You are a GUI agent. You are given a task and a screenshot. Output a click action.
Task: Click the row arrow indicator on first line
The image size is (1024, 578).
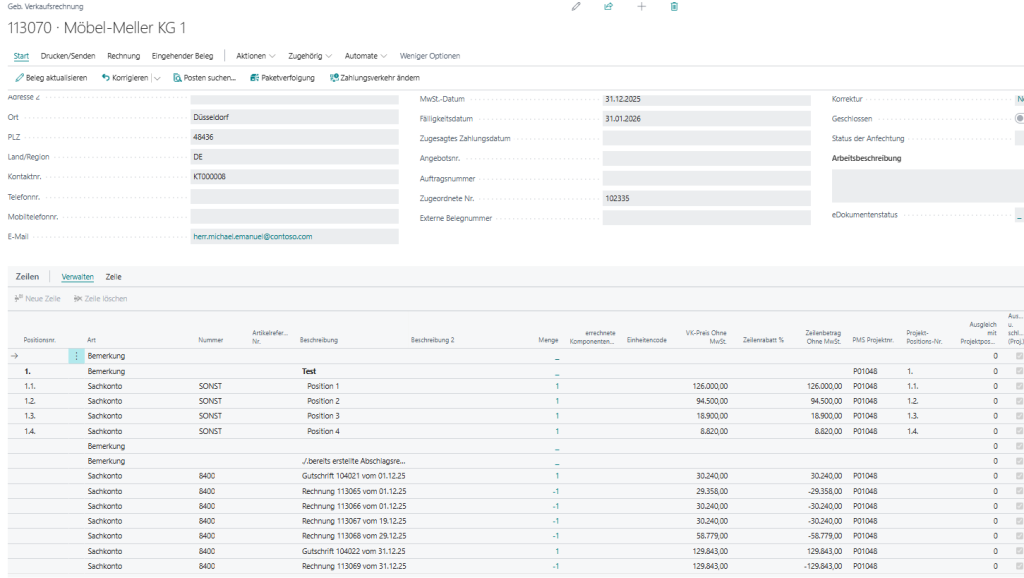14,356
